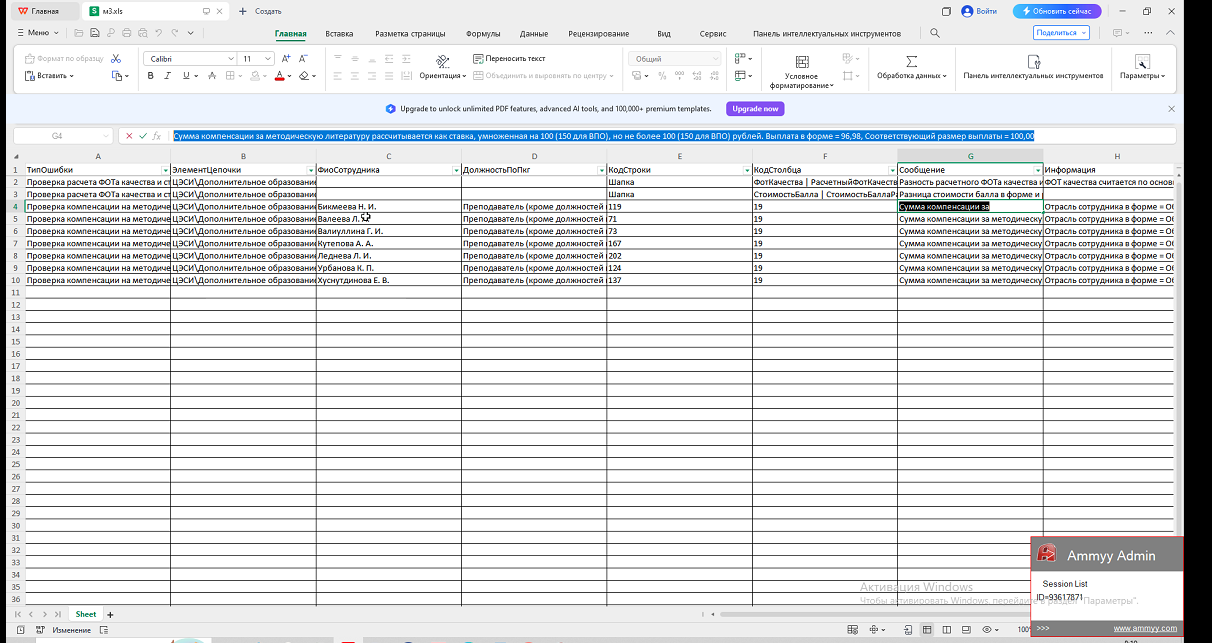
Task: Select column H header
Action: click(1116, 157)
